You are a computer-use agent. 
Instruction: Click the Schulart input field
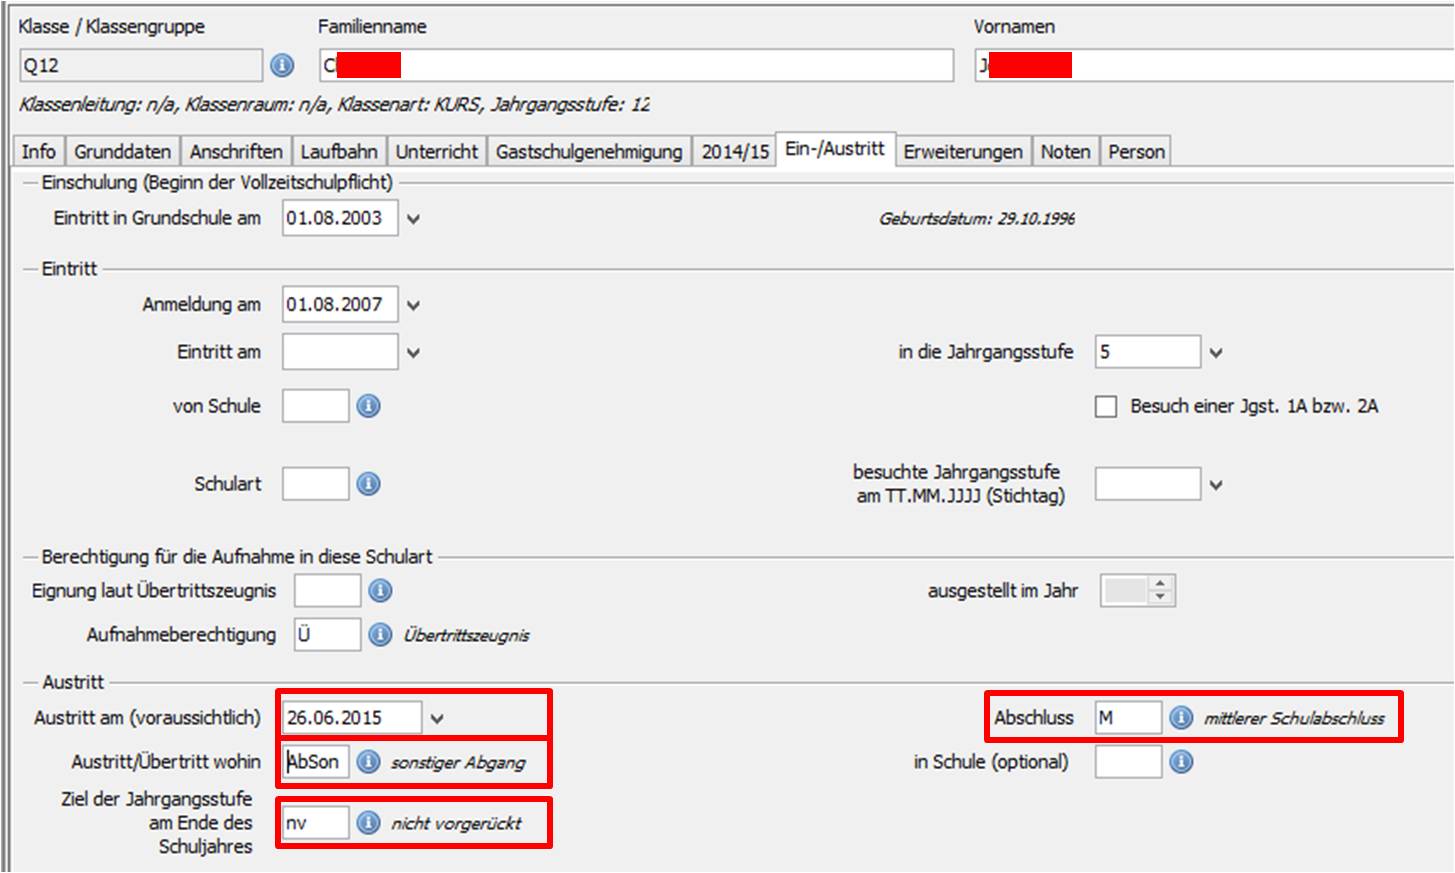[316, 484]
